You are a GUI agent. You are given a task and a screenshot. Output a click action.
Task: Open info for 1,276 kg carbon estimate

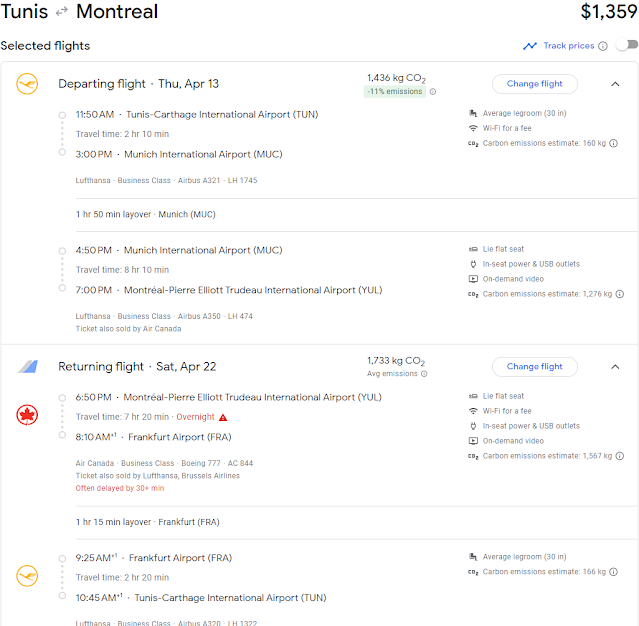(x=619, y=294)
